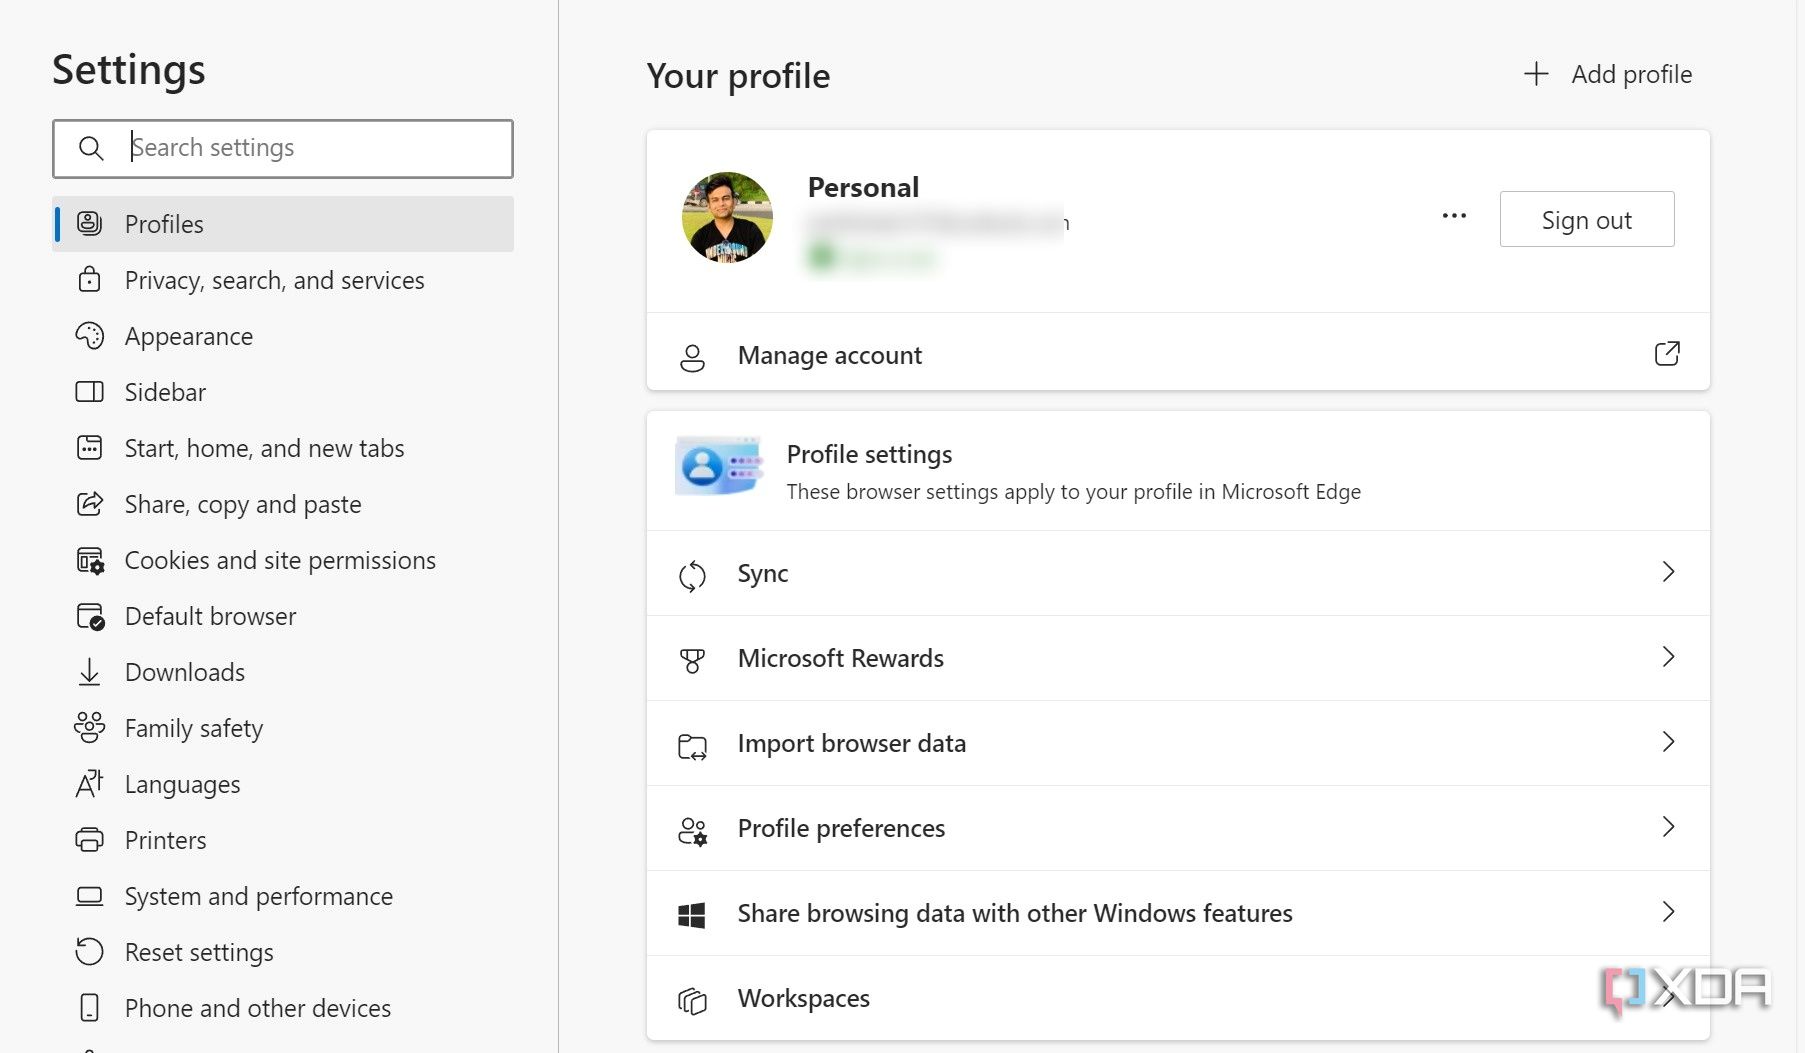Click the Windows logo beside Share browsing data

[x=692, y=914]
